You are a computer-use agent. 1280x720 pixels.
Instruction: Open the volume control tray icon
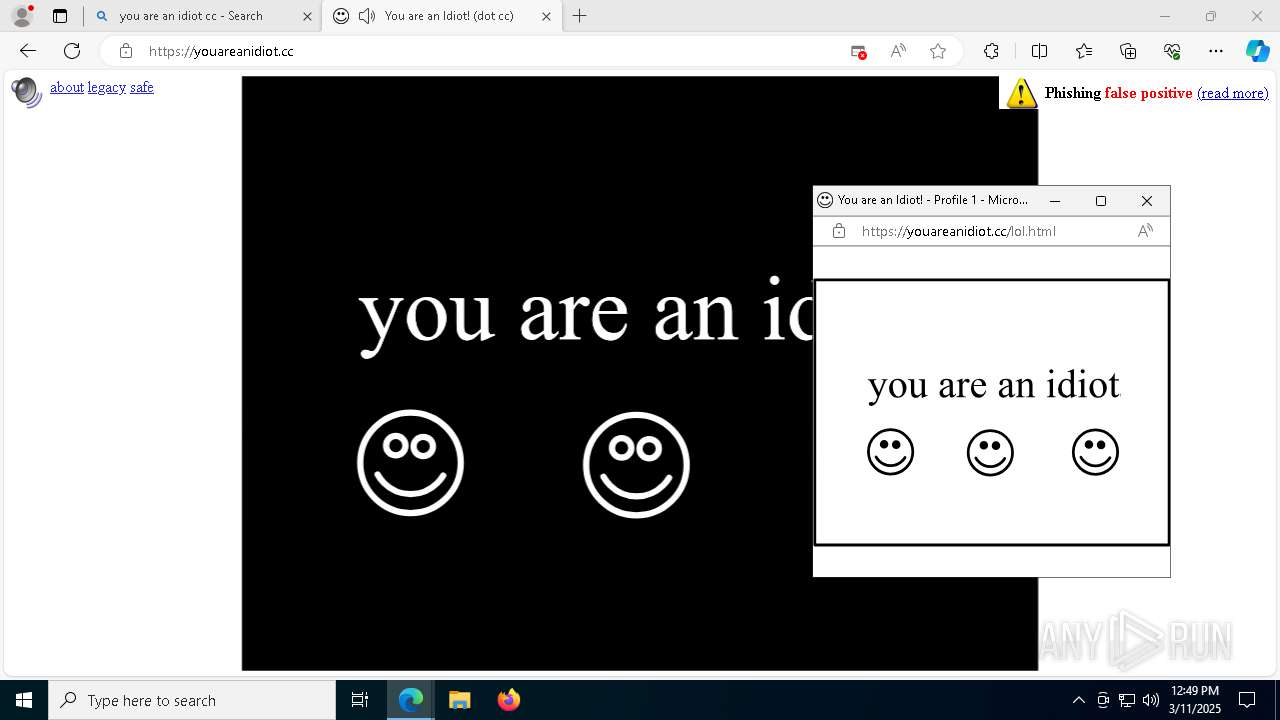coord(1150,700)
